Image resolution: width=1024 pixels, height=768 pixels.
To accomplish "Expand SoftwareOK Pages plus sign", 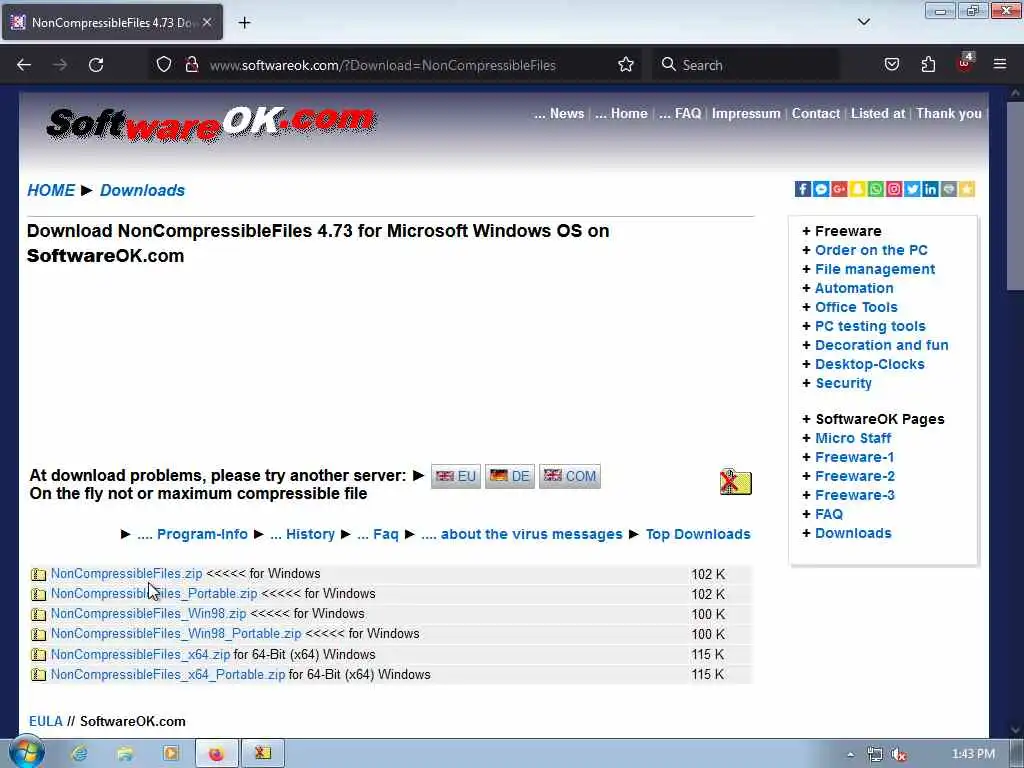I will 807,419.
